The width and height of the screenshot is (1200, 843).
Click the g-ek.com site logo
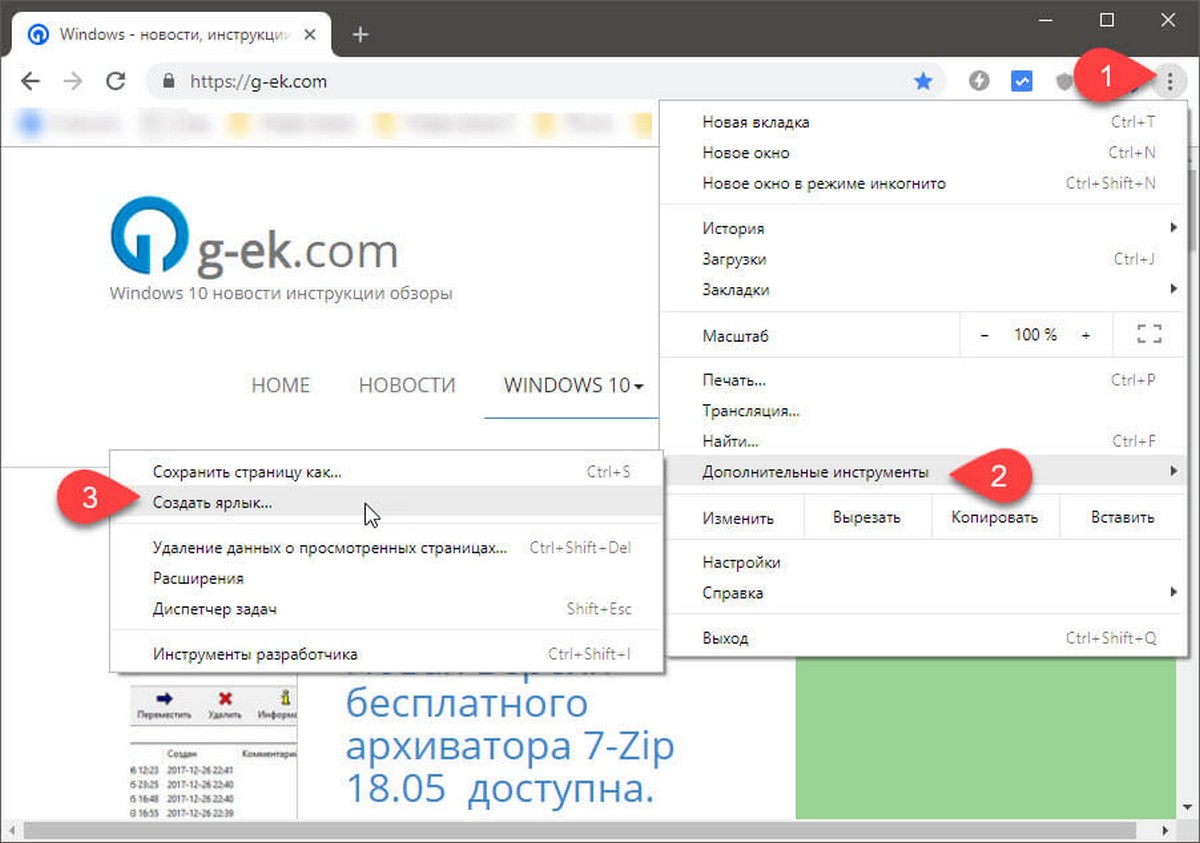pos(254,248)
